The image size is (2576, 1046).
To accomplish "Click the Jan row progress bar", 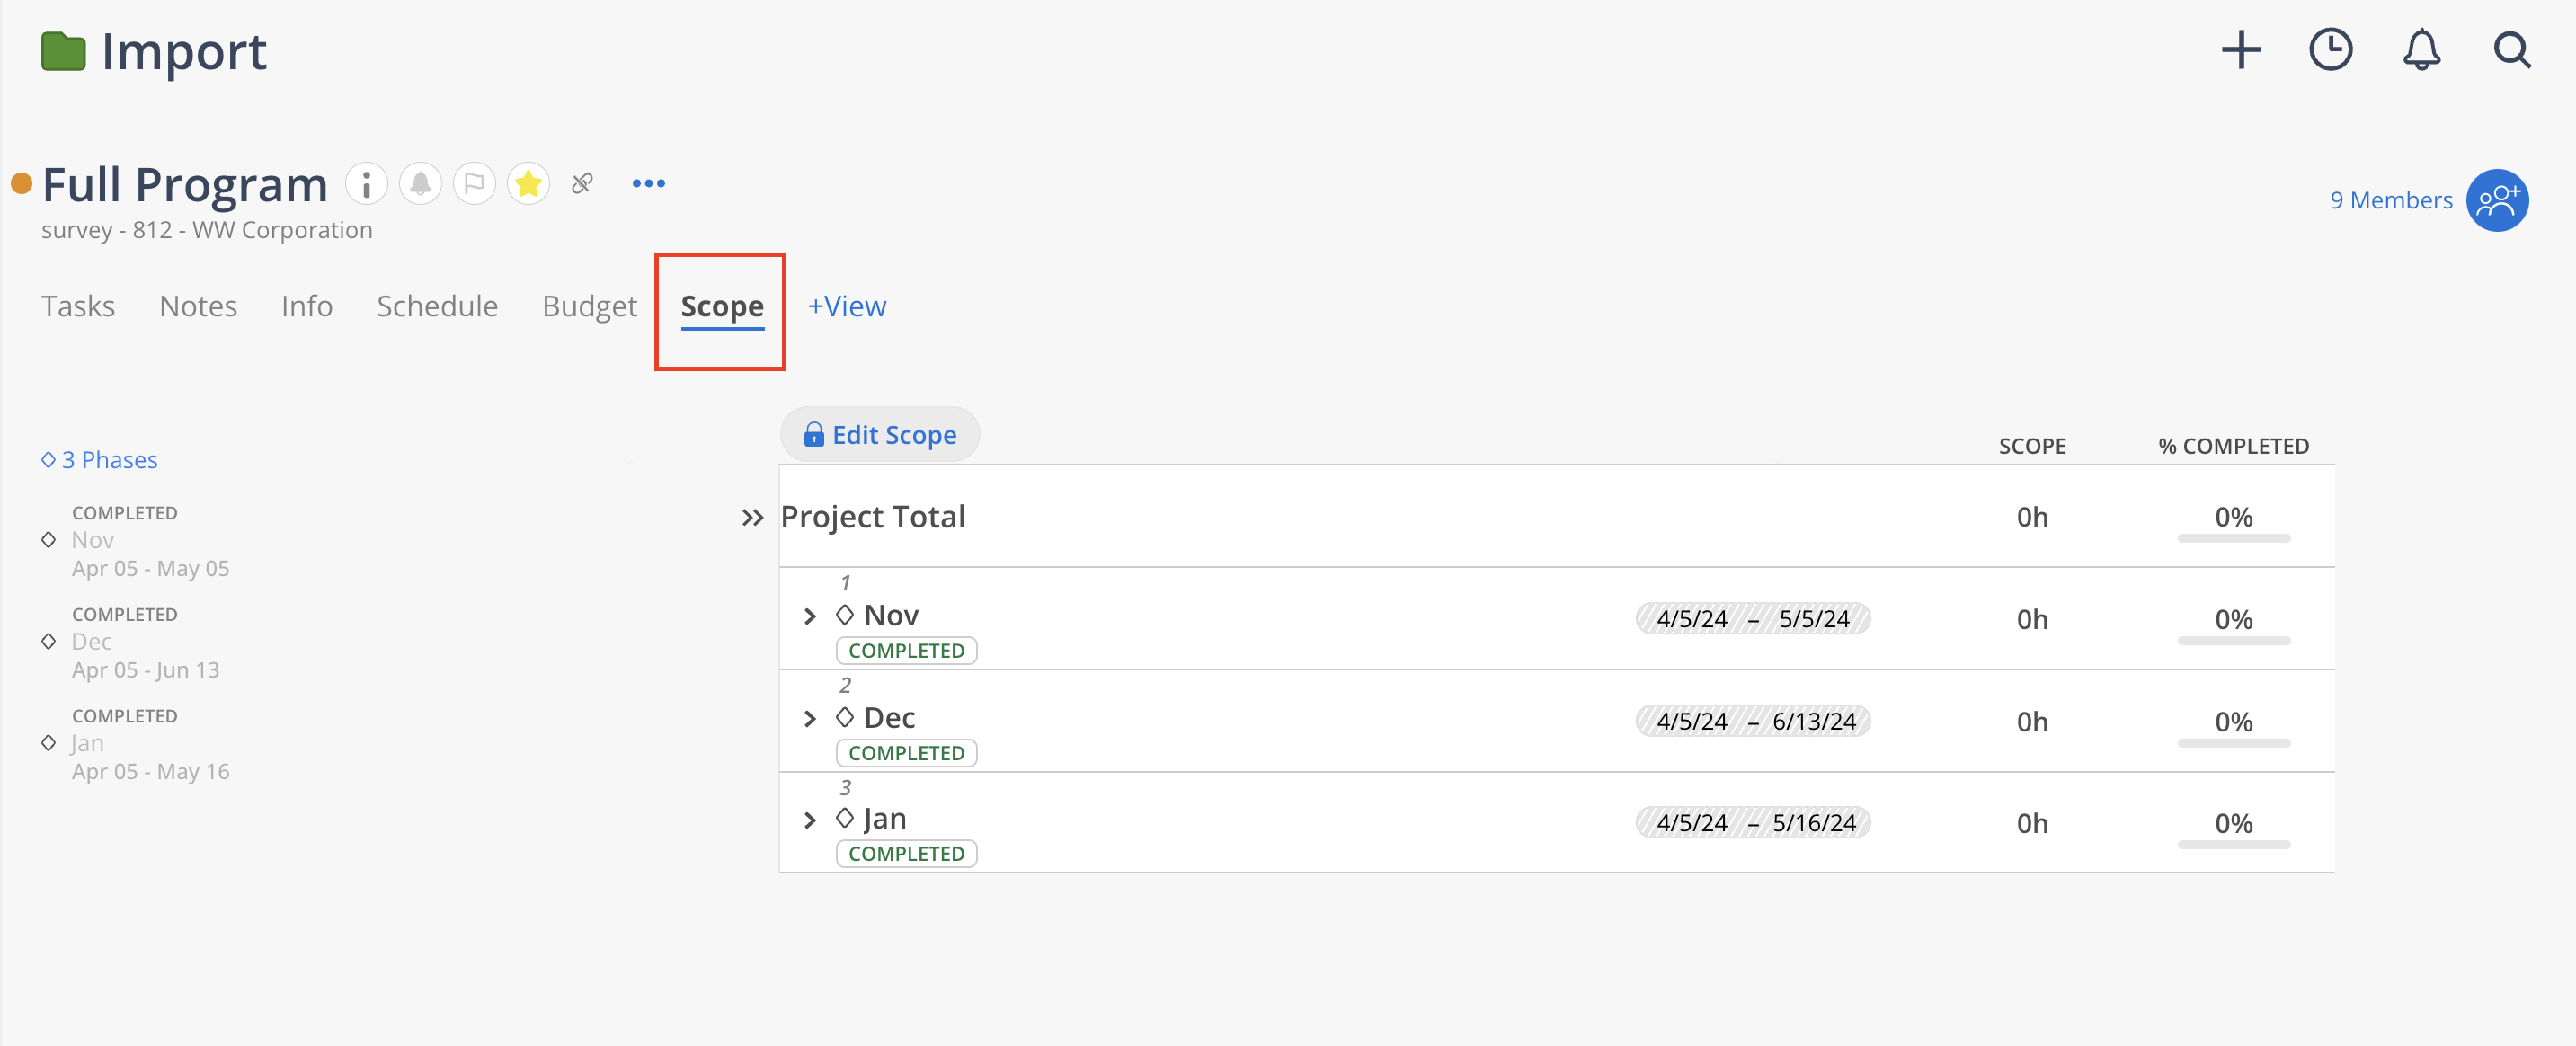I will click(x=2233, y=846).
